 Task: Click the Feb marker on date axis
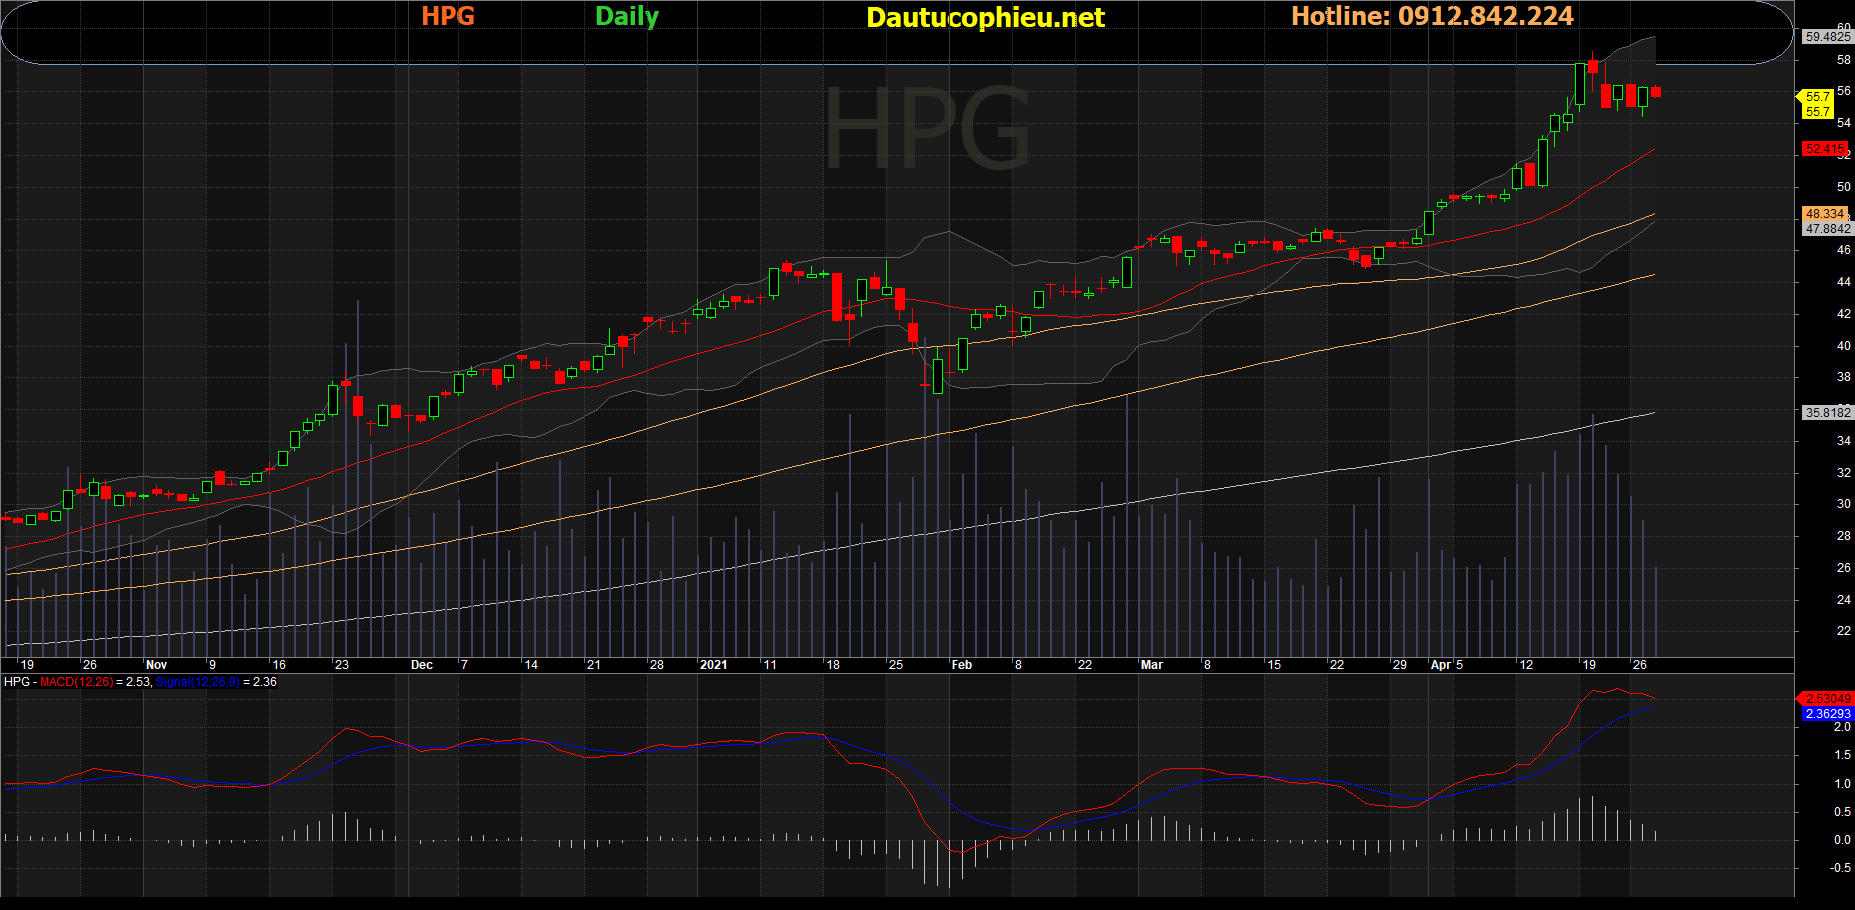pyautogui.click(x=961, y=665)
